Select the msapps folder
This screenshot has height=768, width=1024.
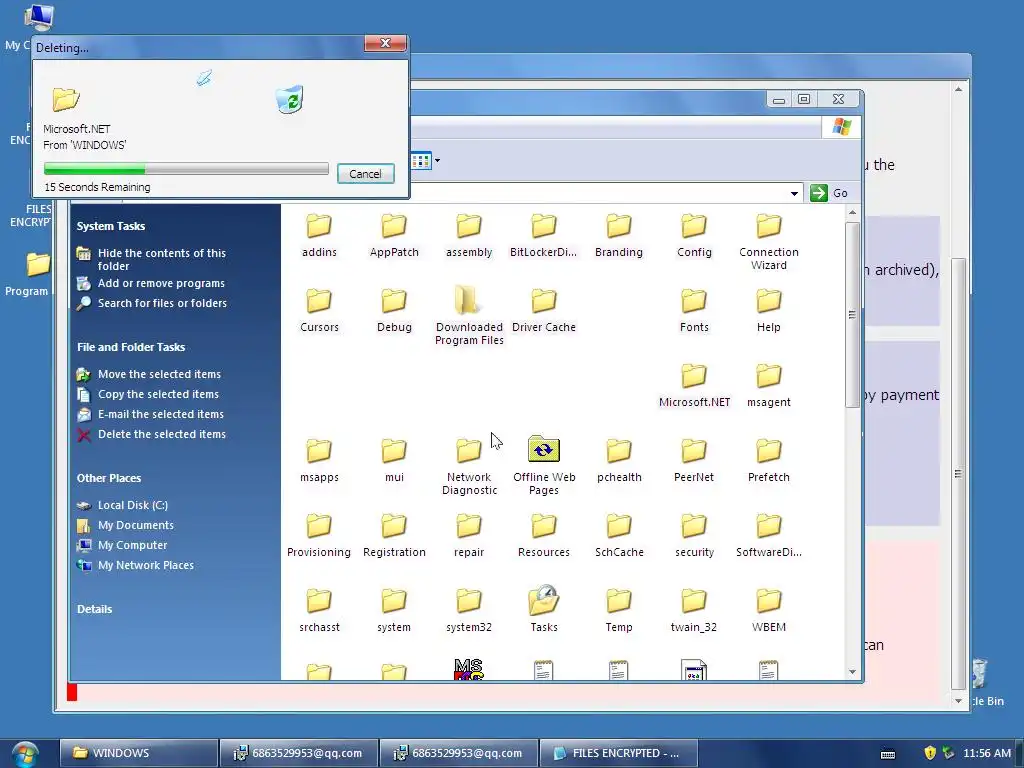[319, 460]
